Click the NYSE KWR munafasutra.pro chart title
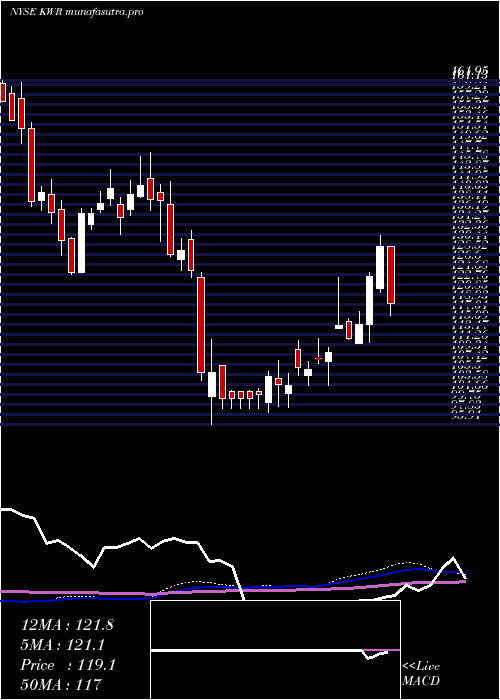The height and width of the screenshot is (700, 500). (76, 12)
